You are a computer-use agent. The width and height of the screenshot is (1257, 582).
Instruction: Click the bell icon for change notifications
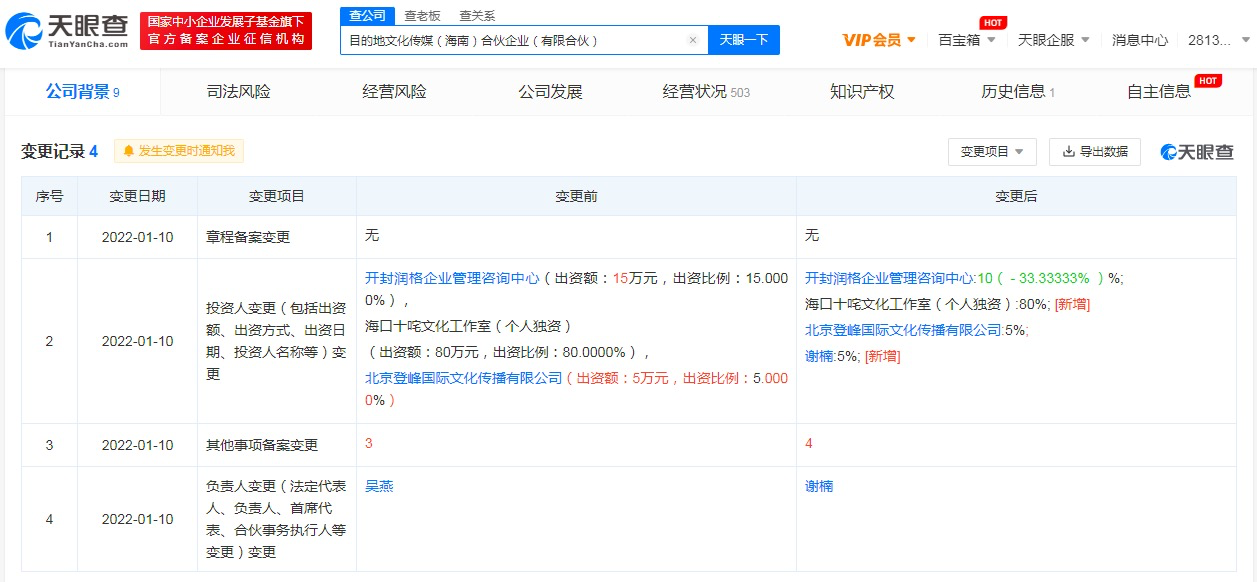click(128, 151)
